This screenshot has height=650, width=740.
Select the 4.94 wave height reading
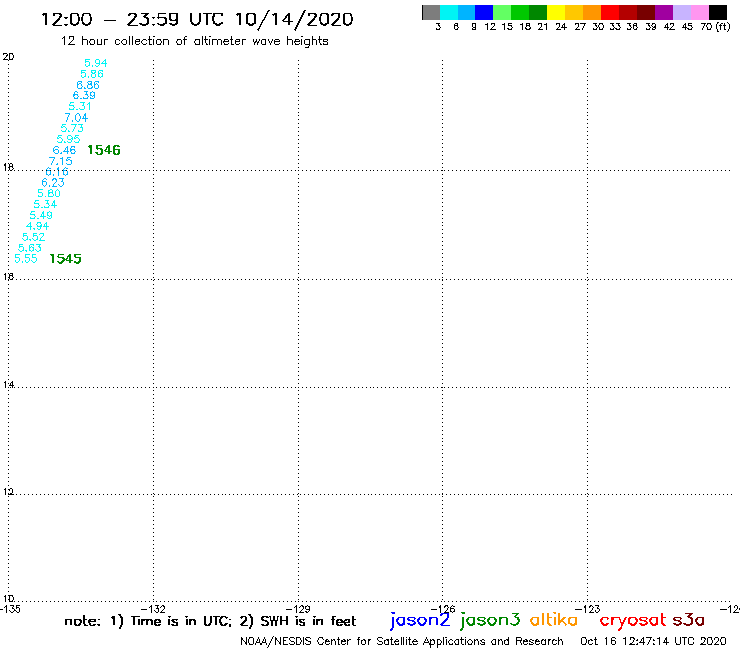click(37, 226)
